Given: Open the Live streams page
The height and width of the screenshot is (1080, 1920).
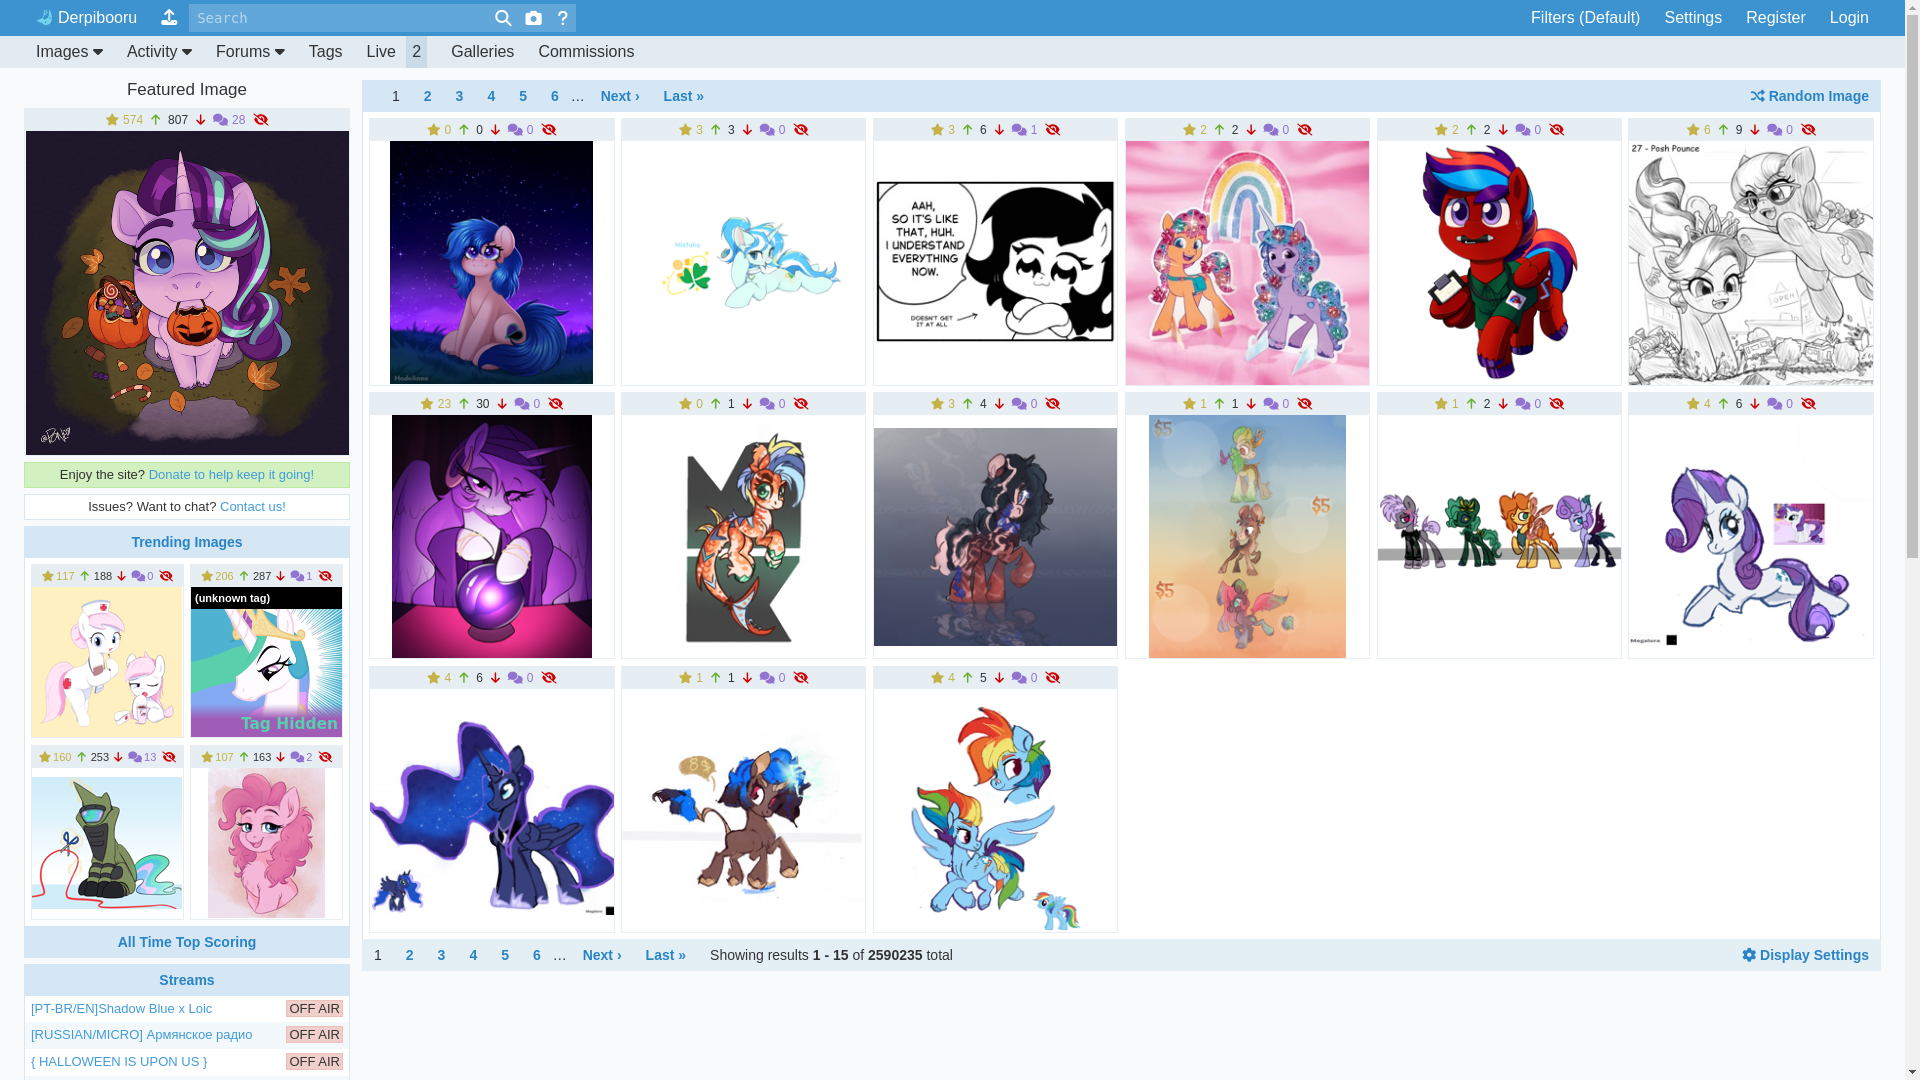Looking at the screenshot, I should coord(381,52).
